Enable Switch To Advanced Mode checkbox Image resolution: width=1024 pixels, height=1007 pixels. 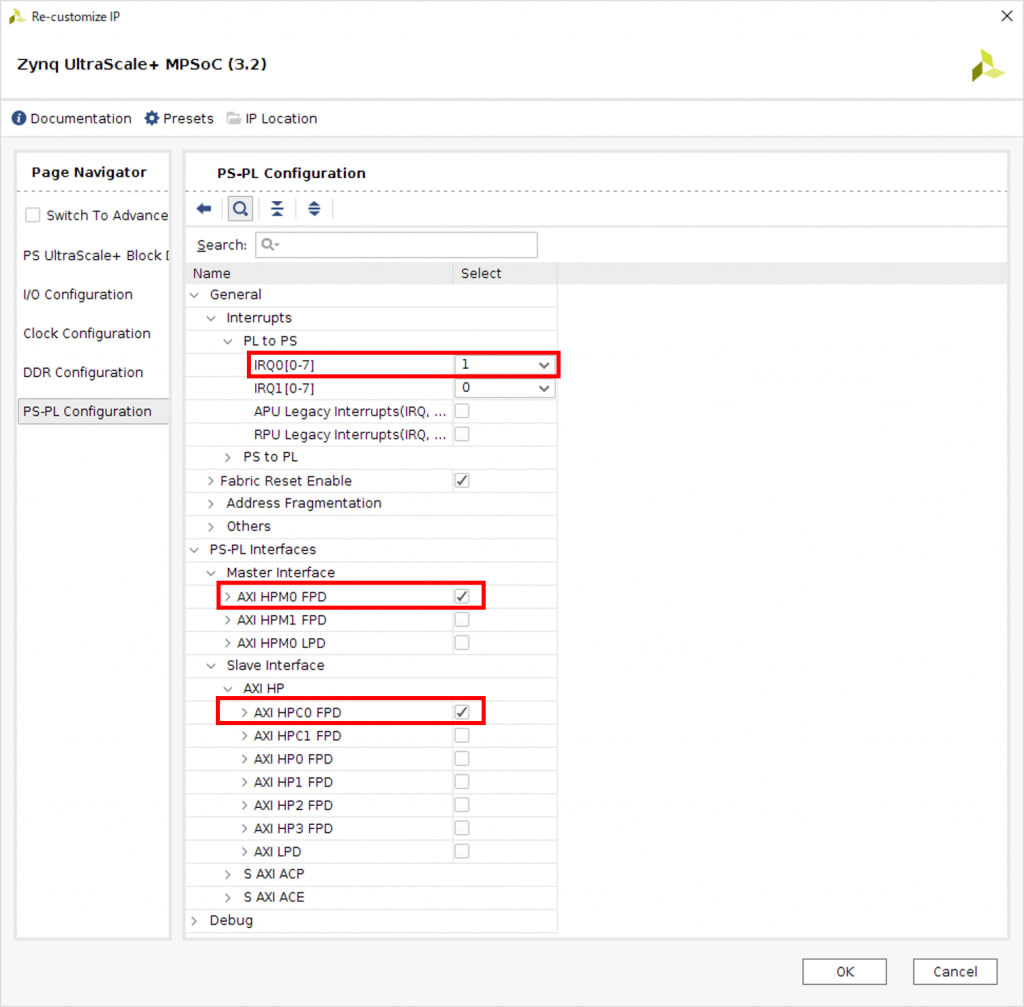point(32,215)
